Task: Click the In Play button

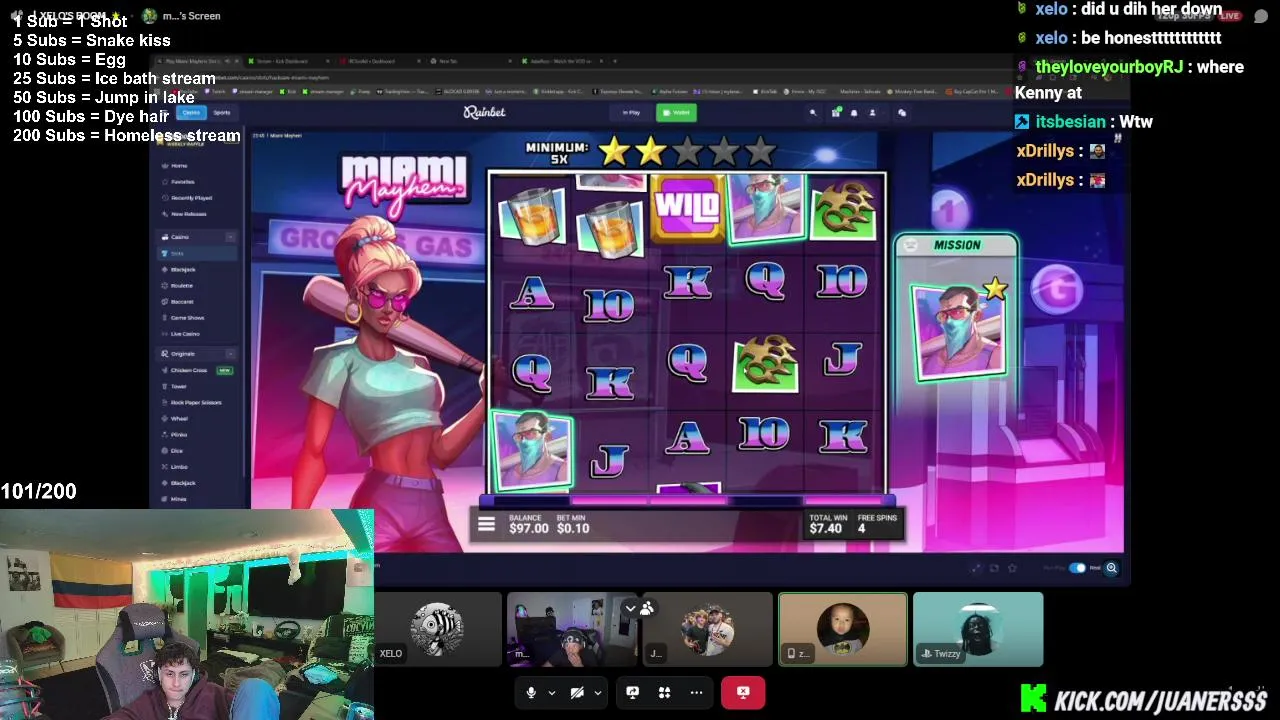Action: [630, 112]
